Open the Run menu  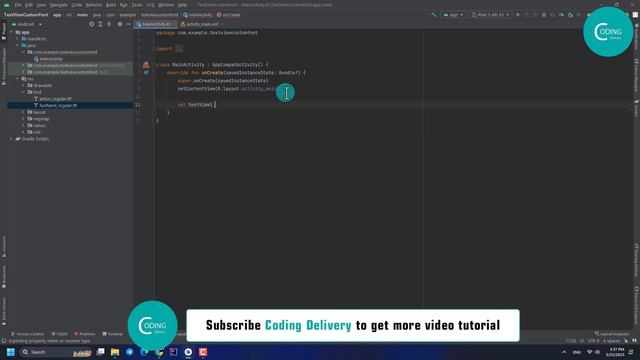pyautogui.click(x=124, y=5)
